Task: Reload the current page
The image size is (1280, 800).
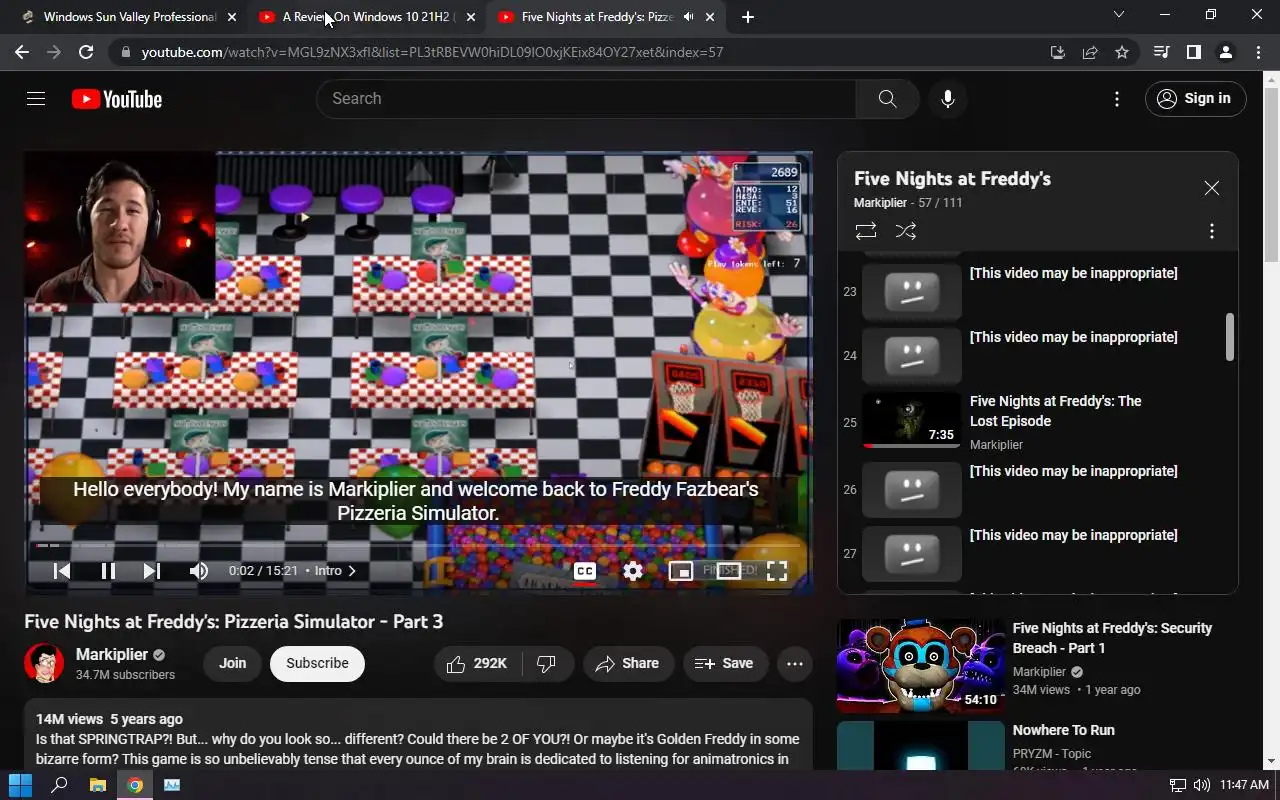Action: 86,52
